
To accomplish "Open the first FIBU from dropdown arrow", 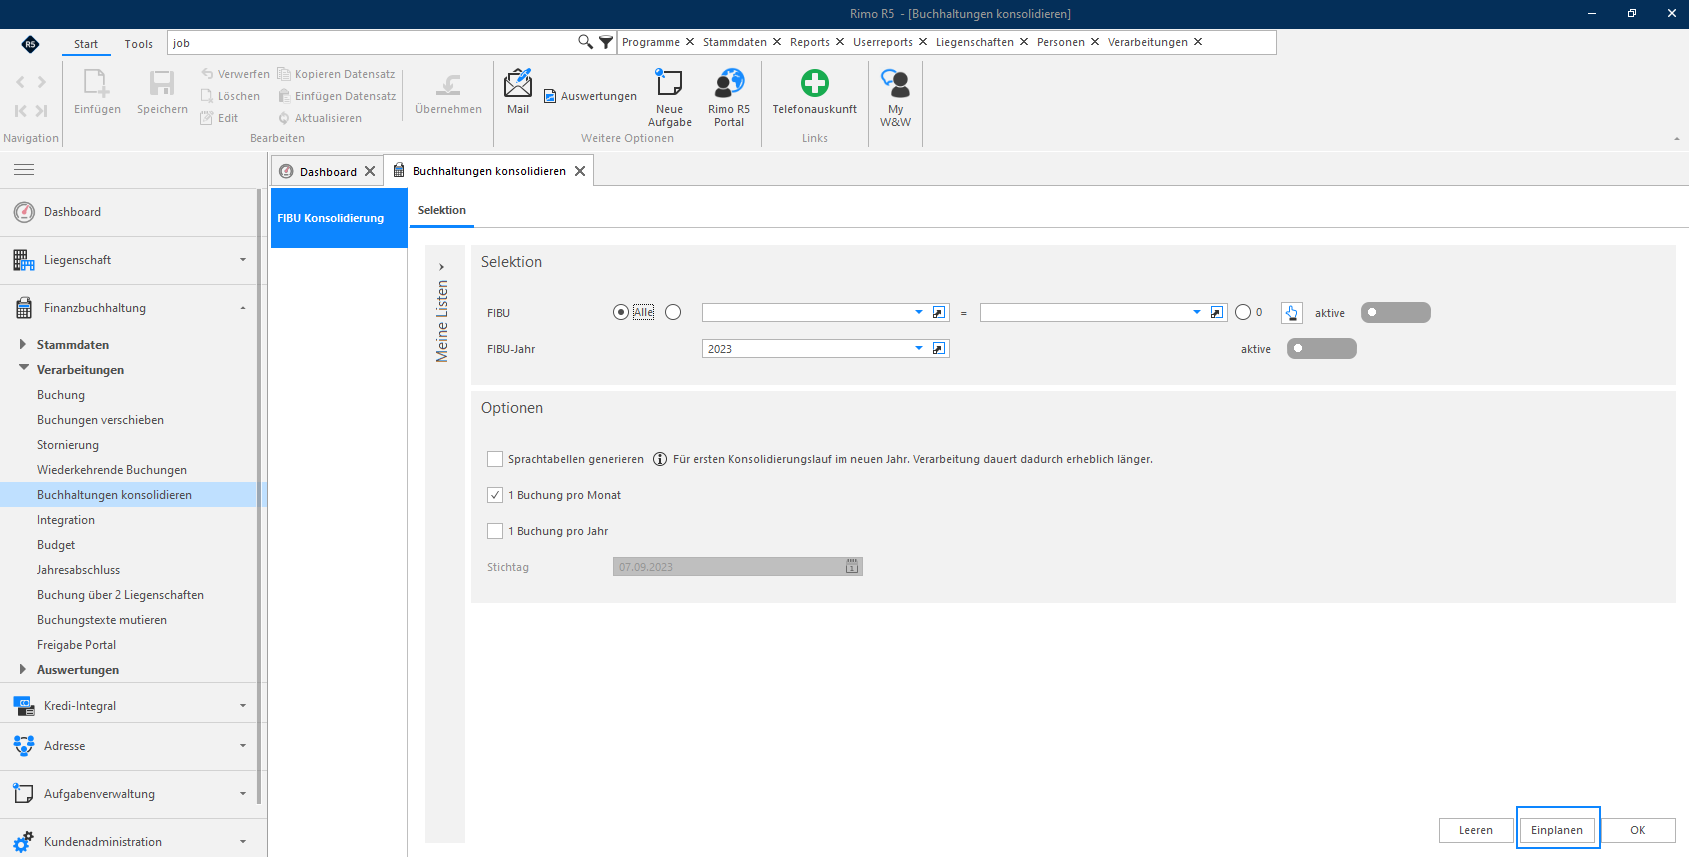I will tap(919, 312).
